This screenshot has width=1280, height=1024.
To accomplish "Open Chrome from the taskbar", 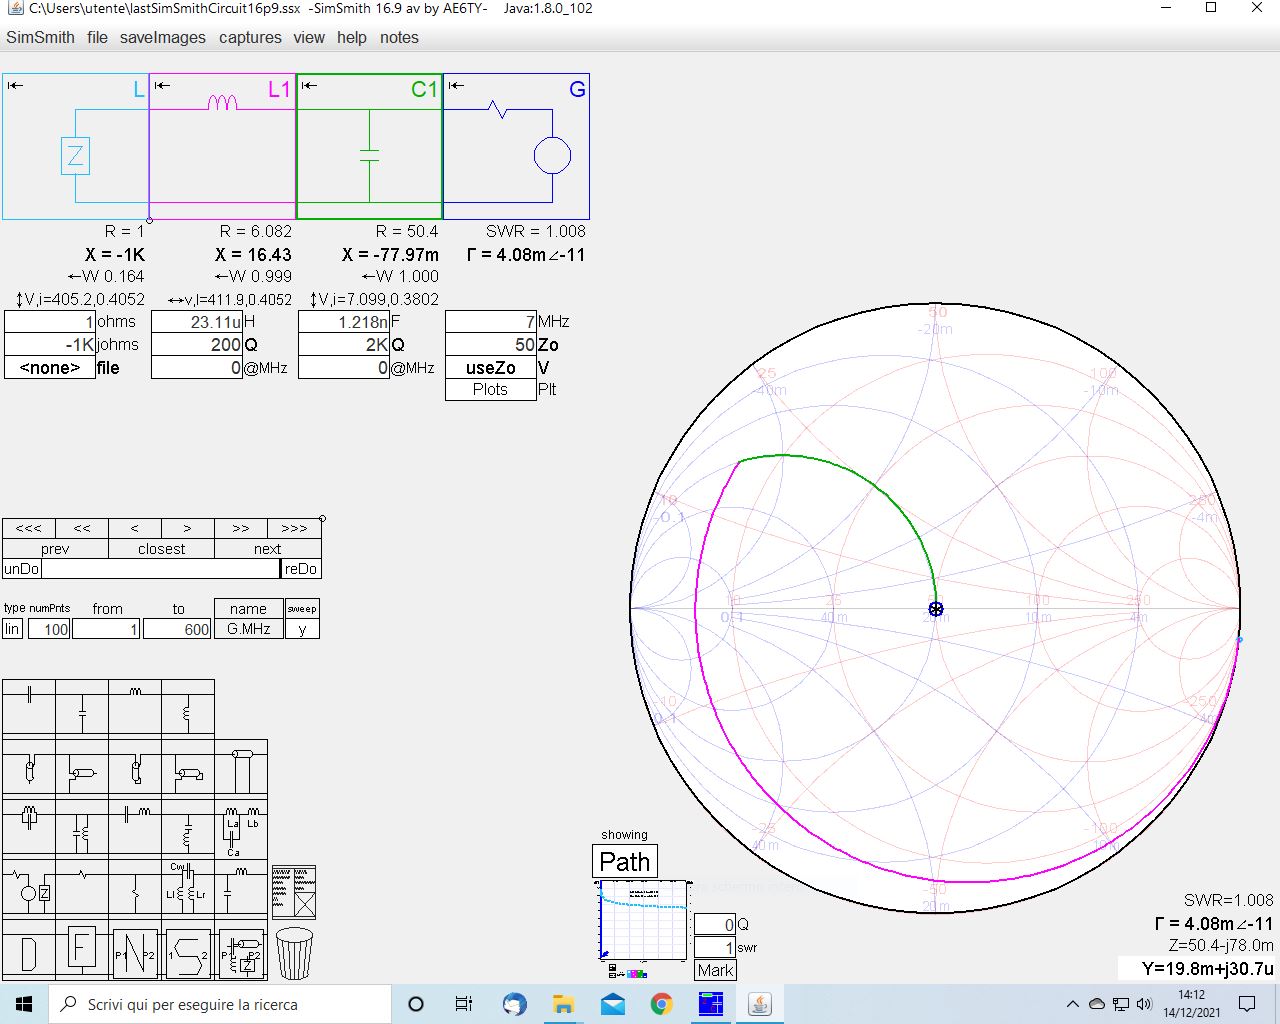I will 662,1004.
